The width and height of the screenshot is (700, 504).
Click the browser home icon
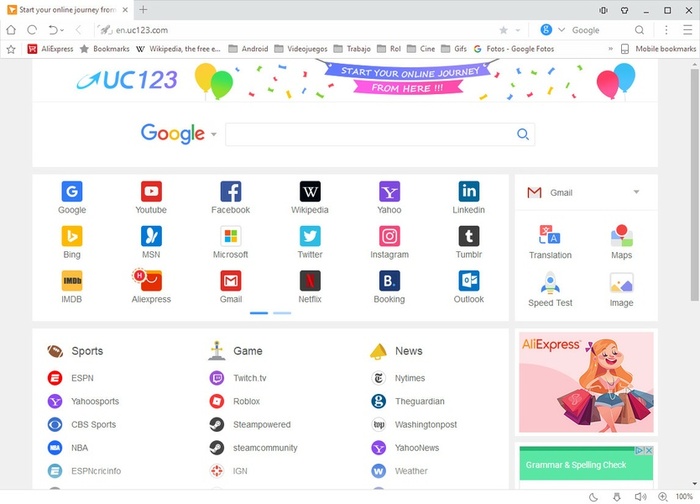click(x=11, y=30)
